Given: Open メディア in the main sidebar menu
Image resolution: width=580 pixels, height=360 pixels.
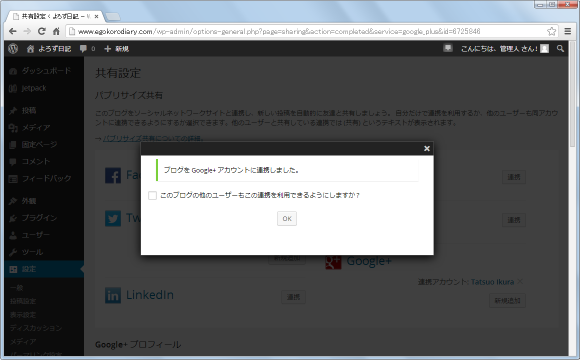Looking at the screenshot, I should click(44, 127).
